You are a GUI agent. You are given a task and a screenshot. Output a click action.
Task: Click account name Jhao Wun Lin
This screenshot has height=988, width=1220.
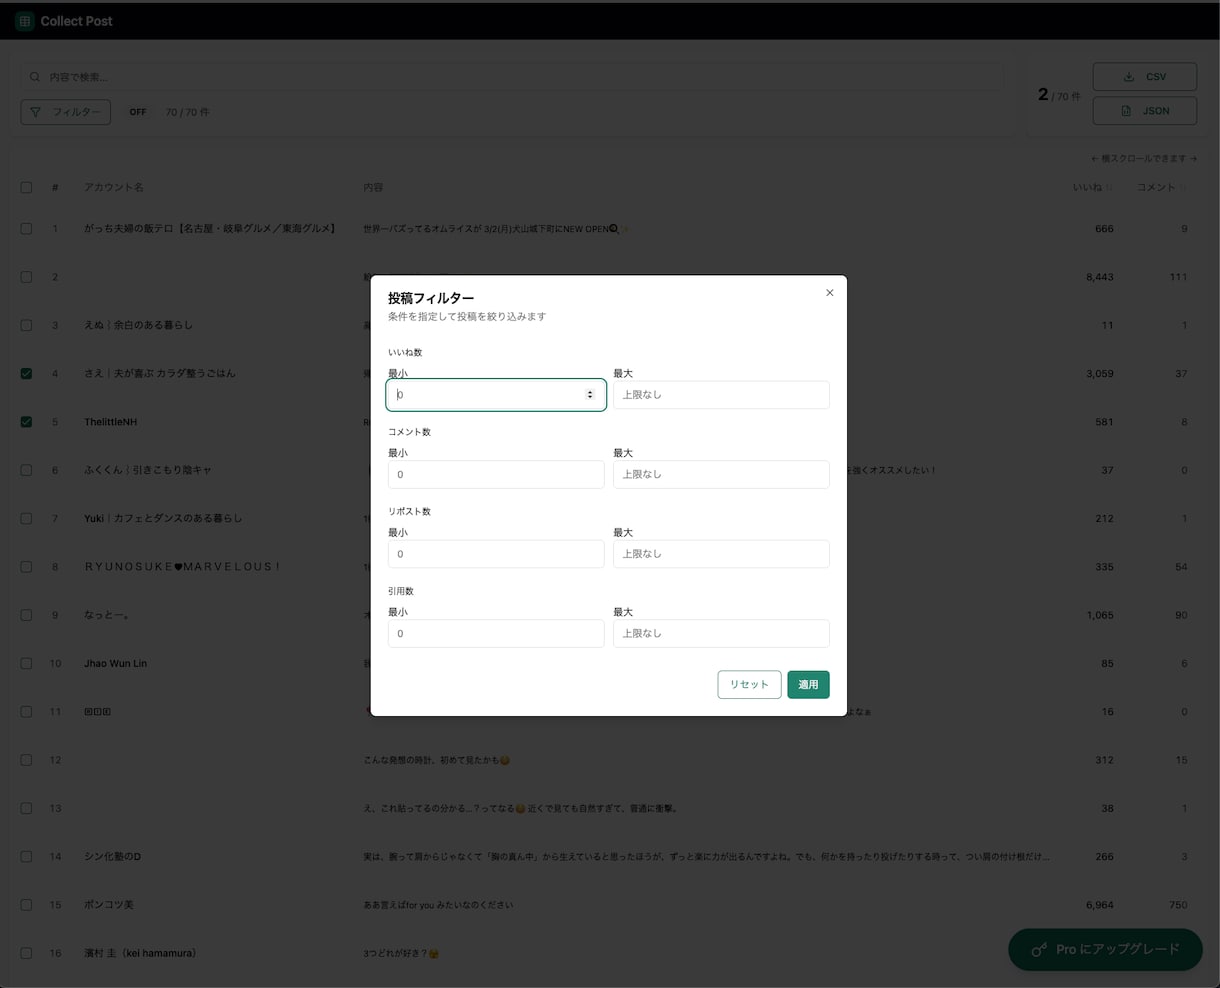point(115,663)
